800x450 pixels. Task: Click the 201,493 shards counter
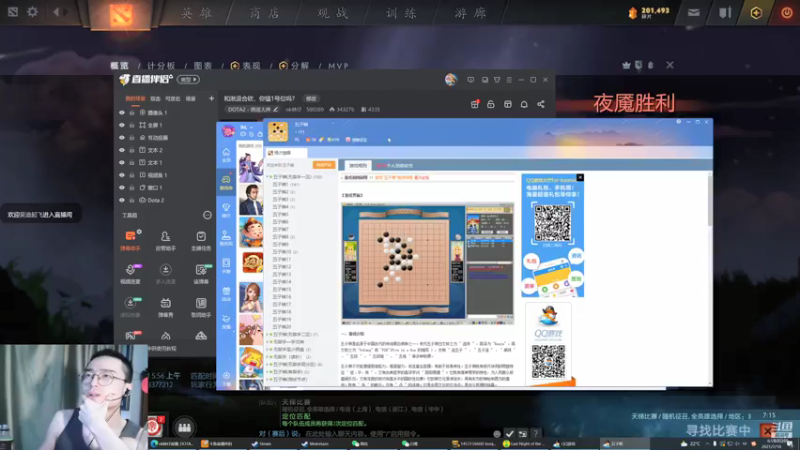(649, 13)
